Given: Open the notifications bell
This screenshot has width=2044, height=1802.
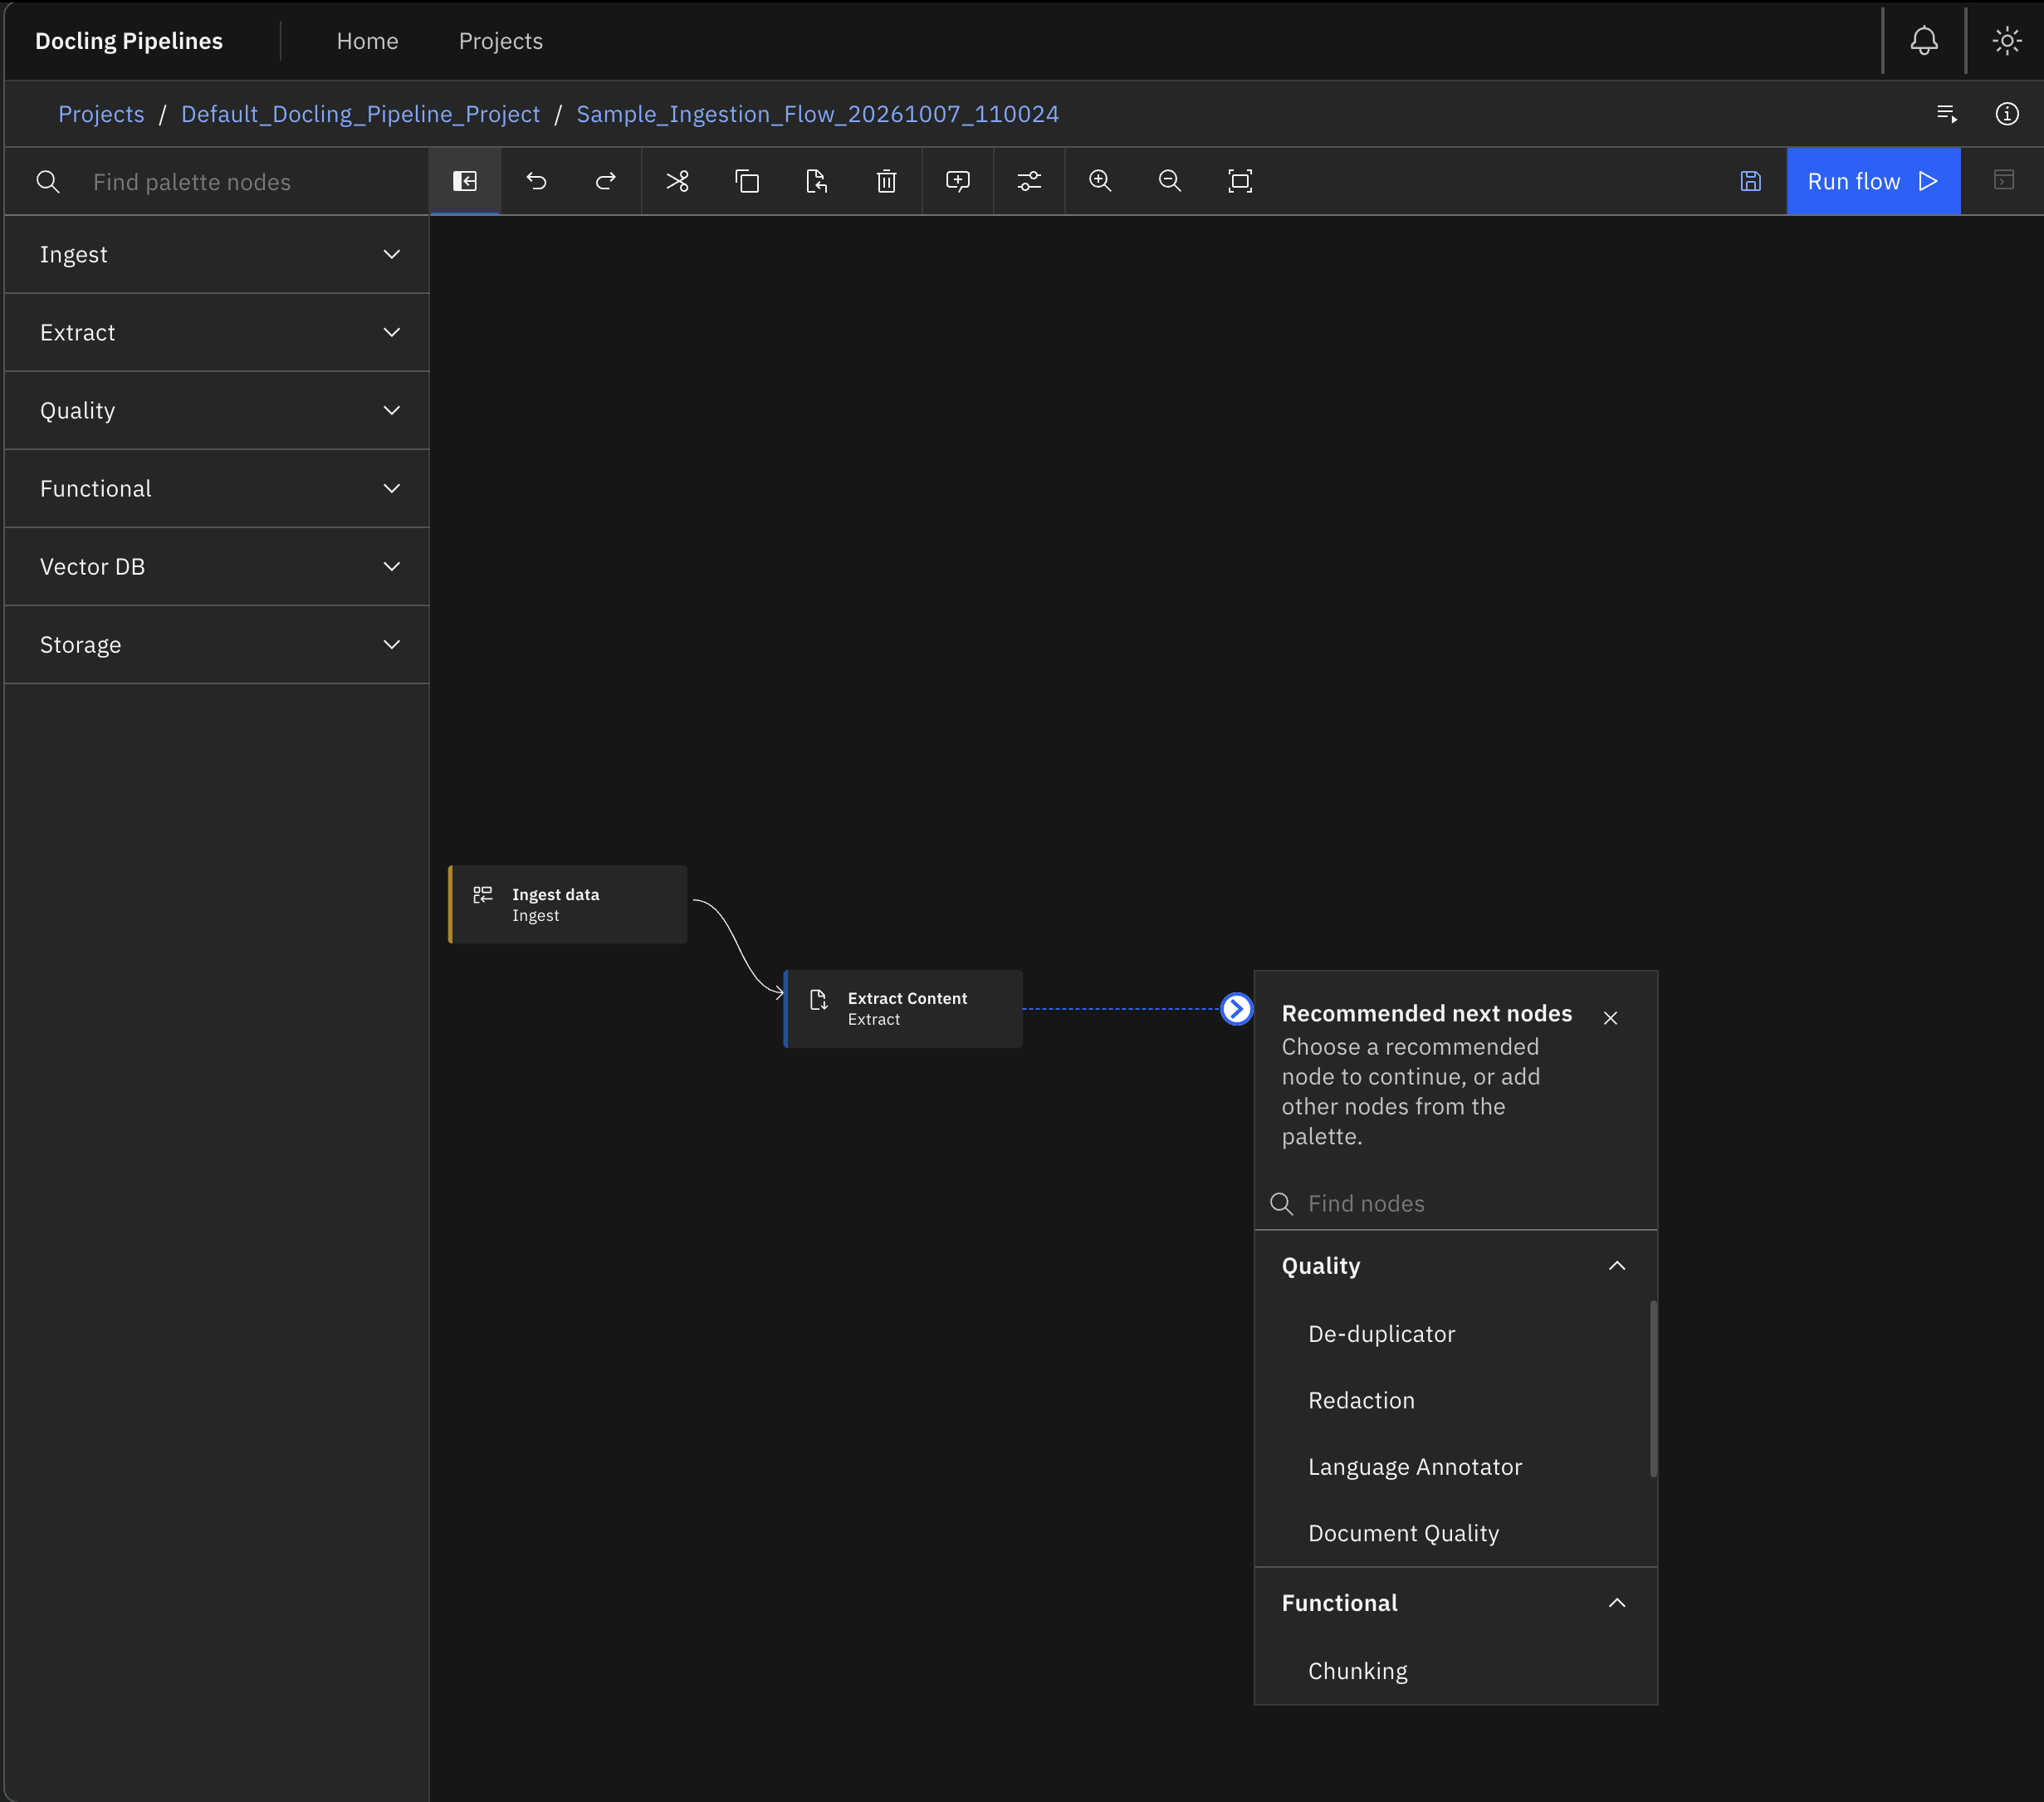Looking at the screenshot, I should click(1924, 41).
